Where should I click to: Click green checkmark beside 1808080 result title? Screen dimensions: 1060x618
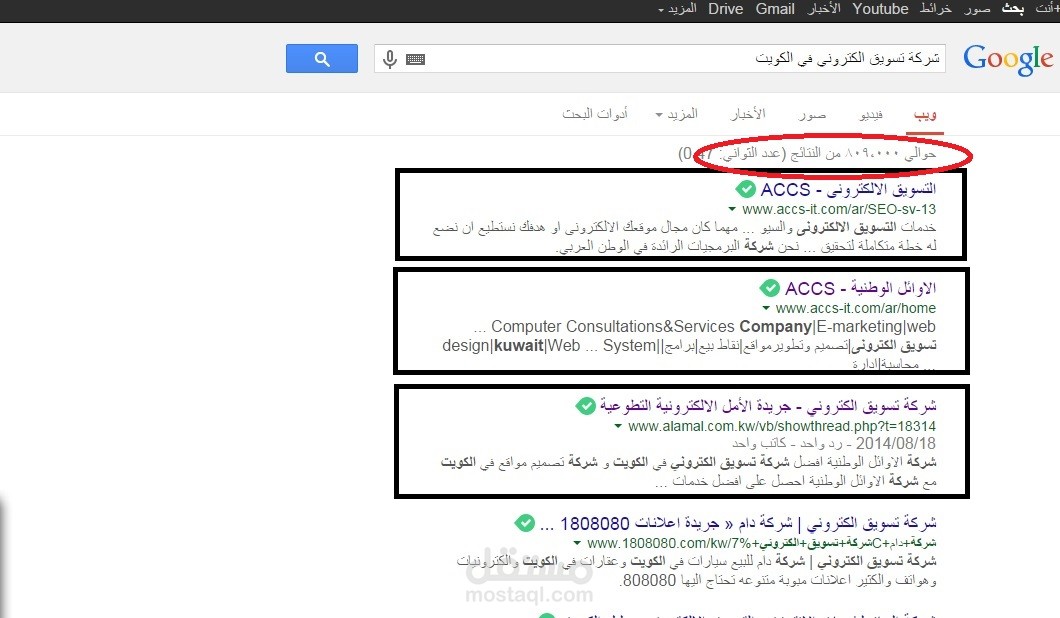pyautogui.click(x=525, y=523)
